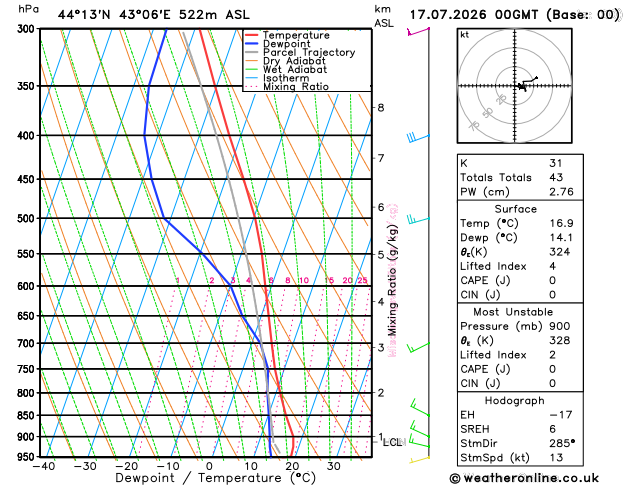
Task: Click the Most Unstable θe value '328'
Action: tap(560, 340)
